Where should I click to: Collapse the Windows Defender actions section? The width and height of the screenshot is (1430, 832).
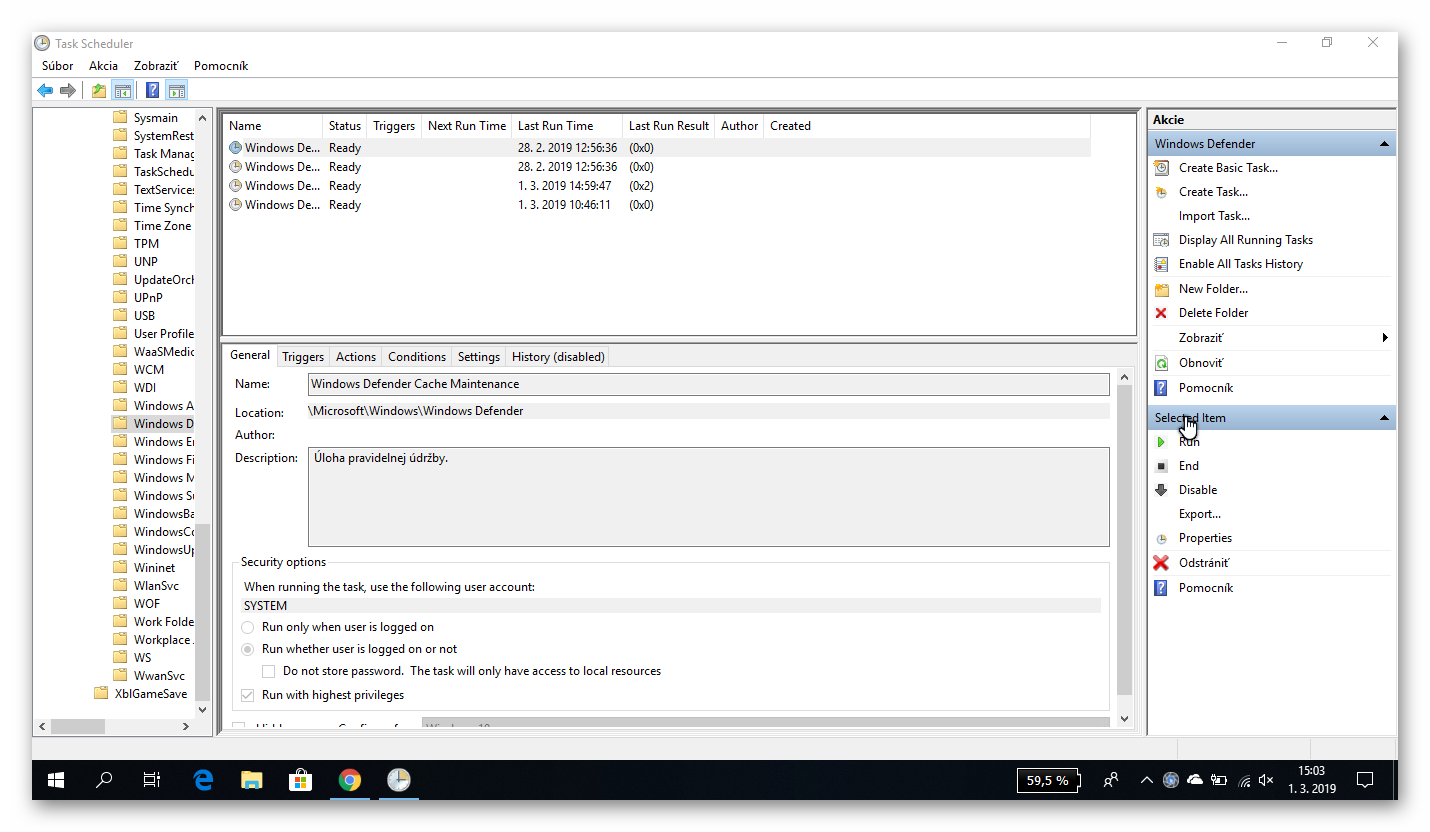pyautogui.click(x=1384, y=144)
